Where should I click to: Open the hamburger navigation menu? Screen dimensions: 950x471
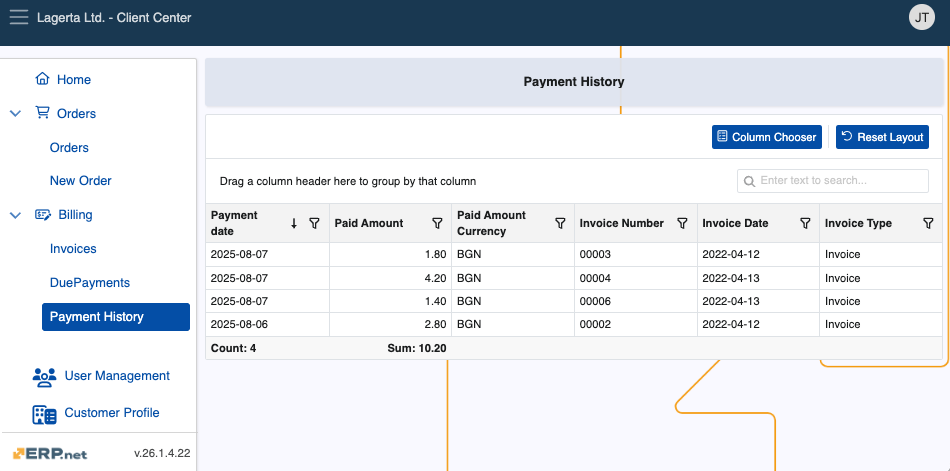tap(19, 17)
